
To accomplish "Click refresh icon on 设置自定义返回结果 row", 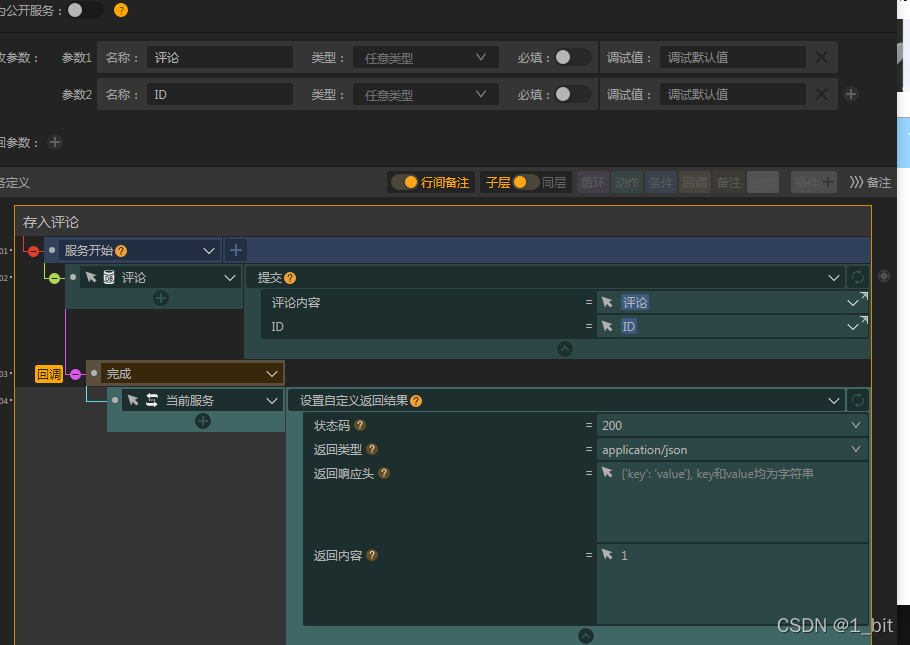I will coord(858,400).
